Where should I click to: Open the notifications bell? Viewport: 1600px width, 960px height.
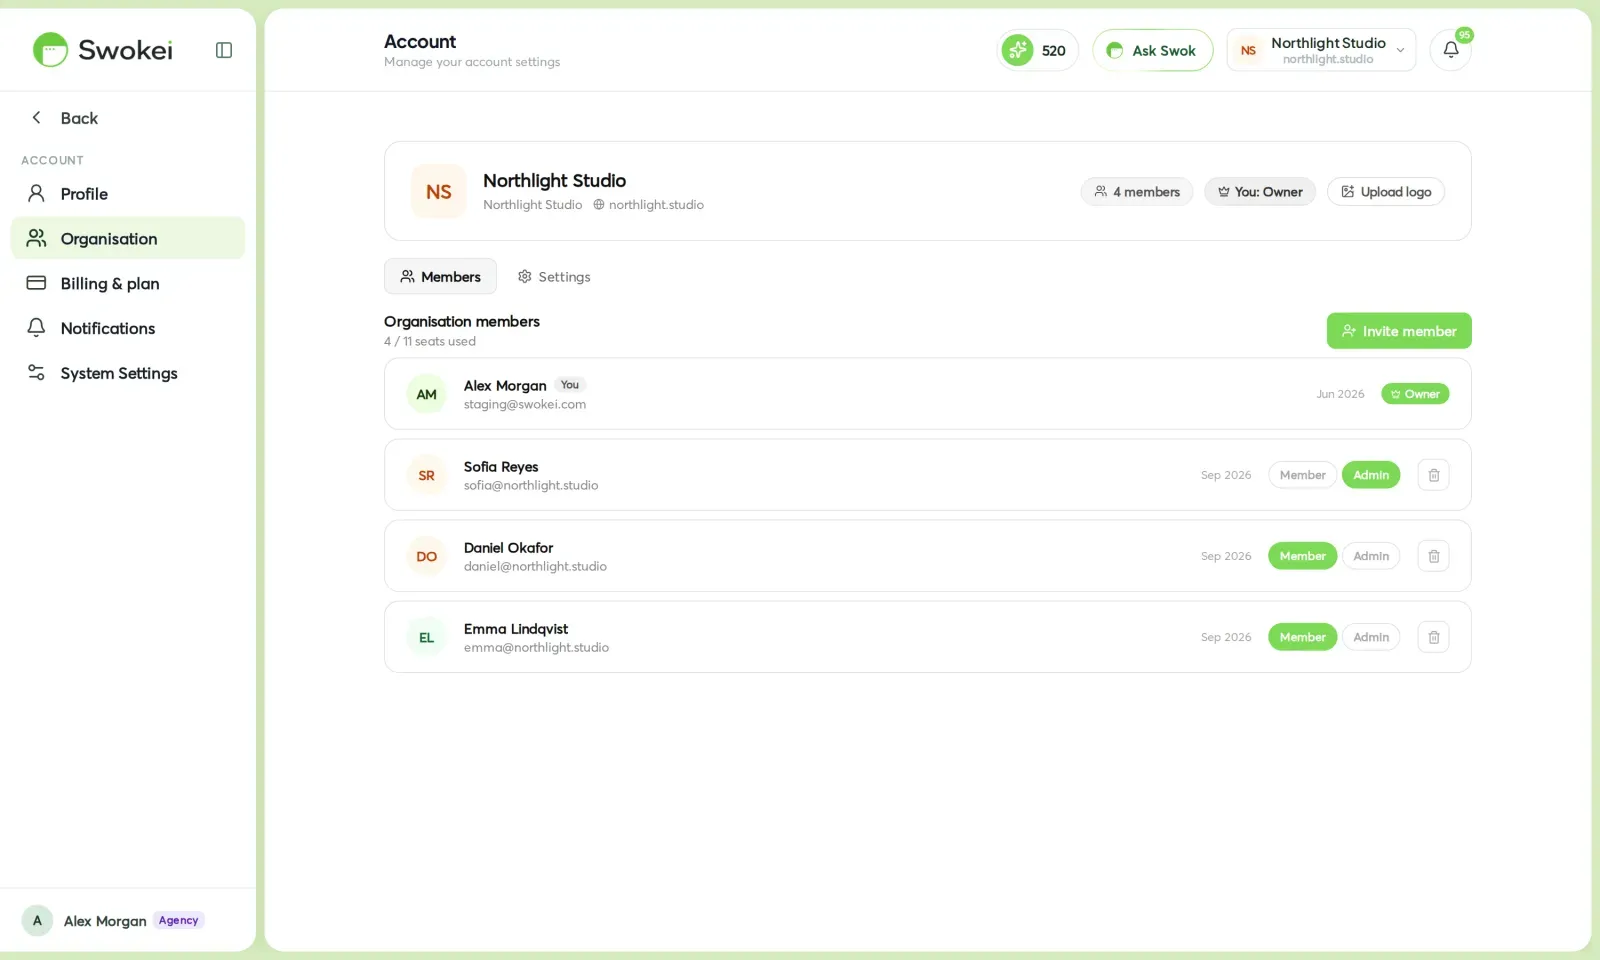point(1451,50)
